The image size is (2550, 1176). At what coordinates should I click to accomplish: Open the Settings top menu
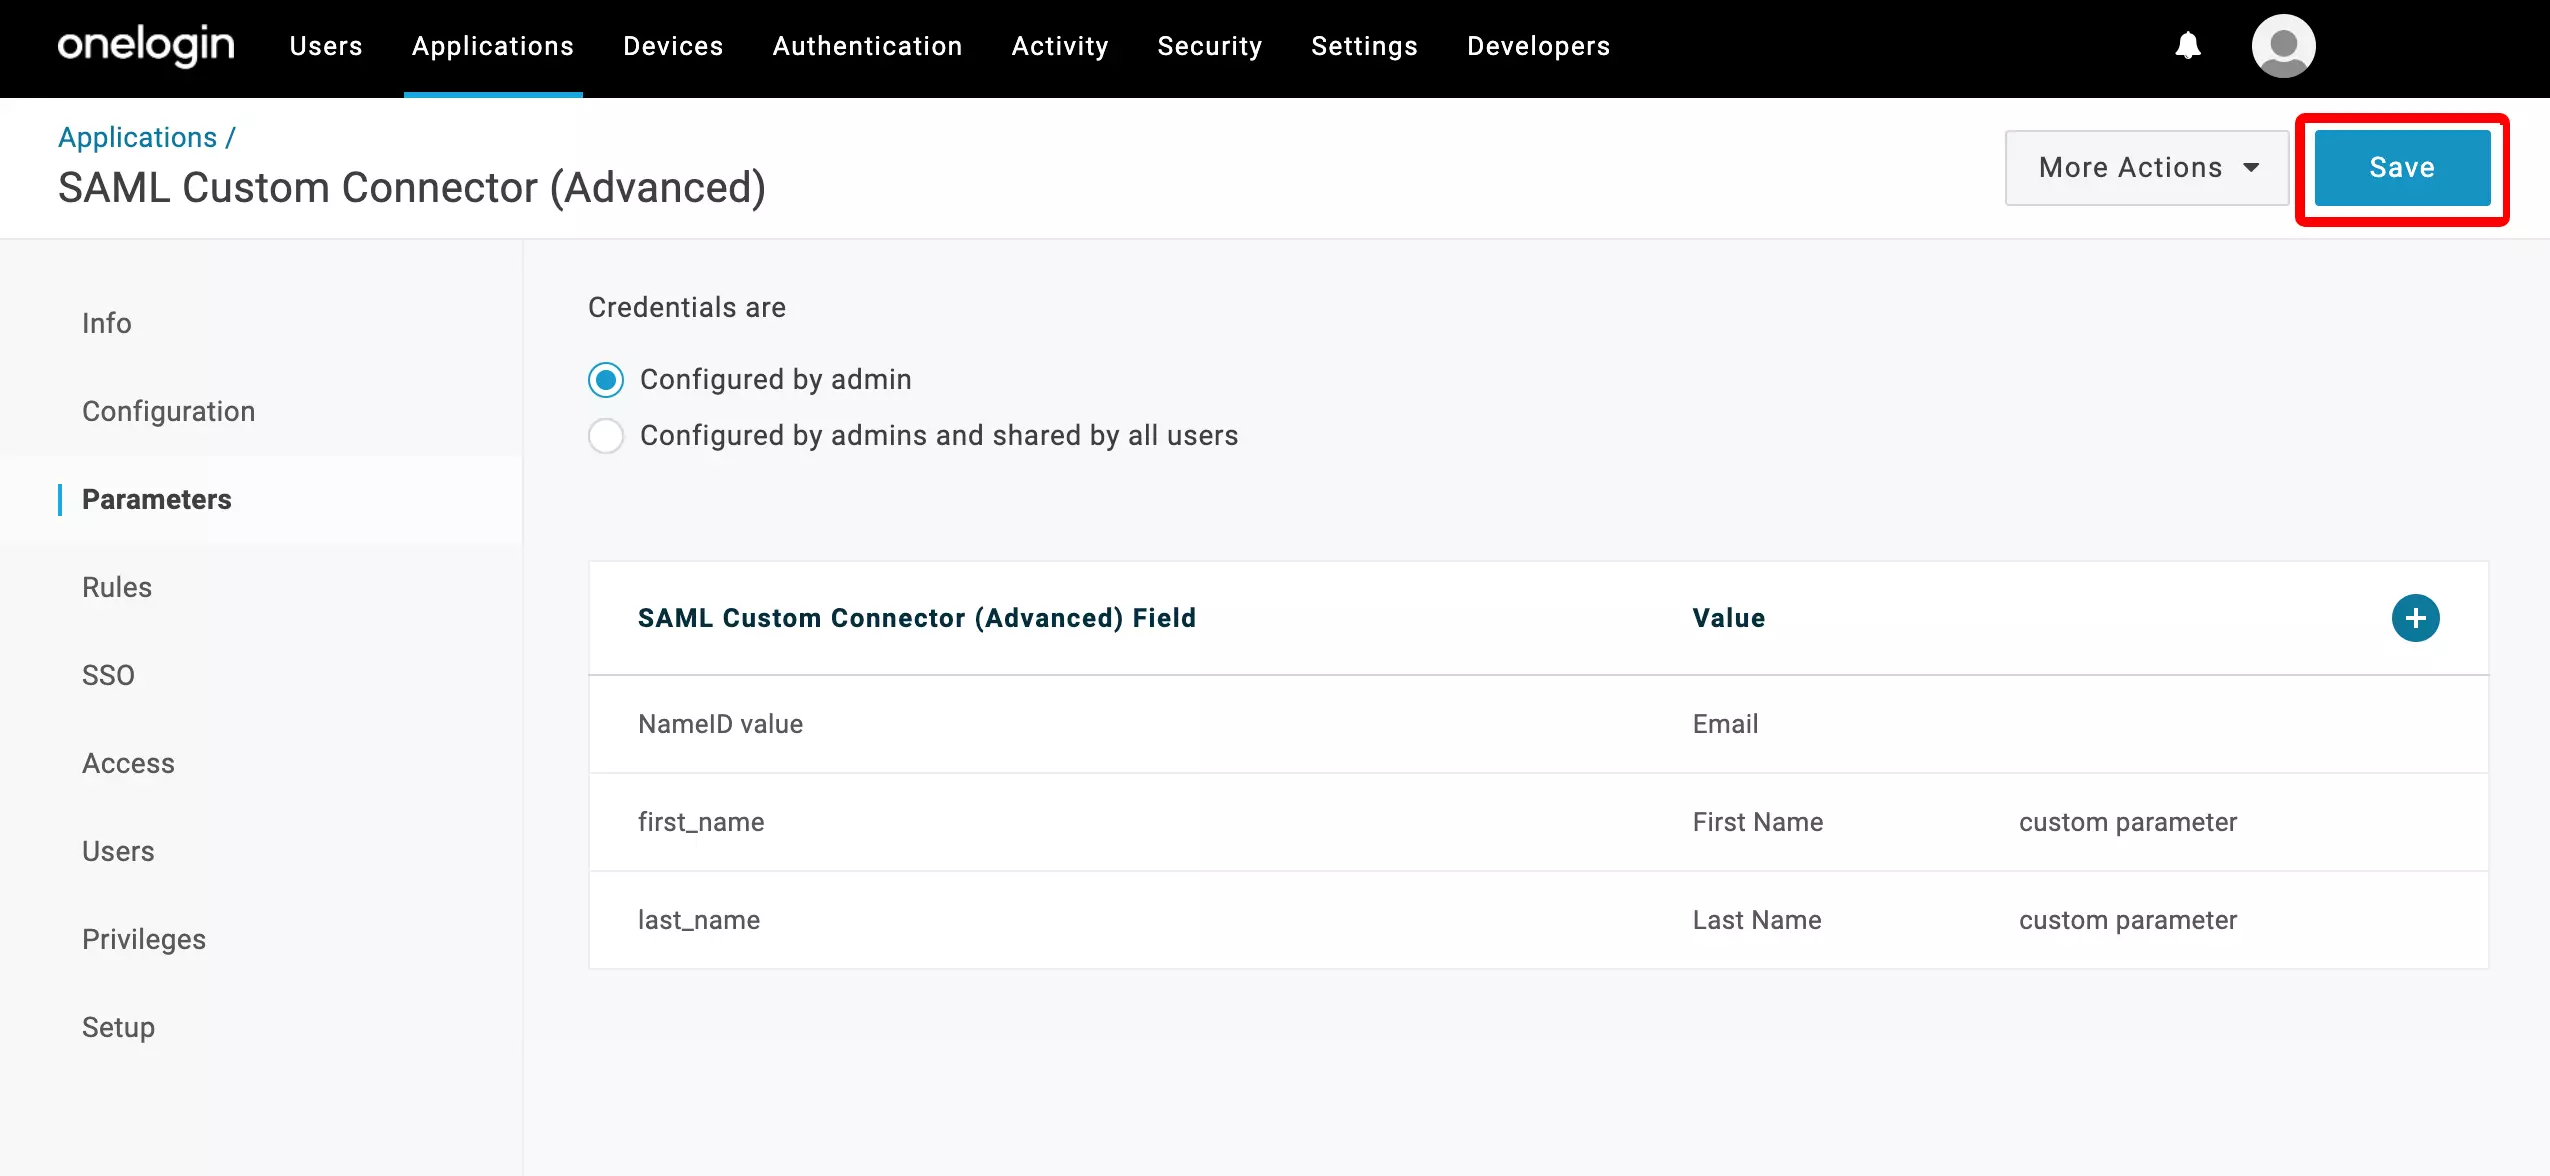[x=1364, y=46]
